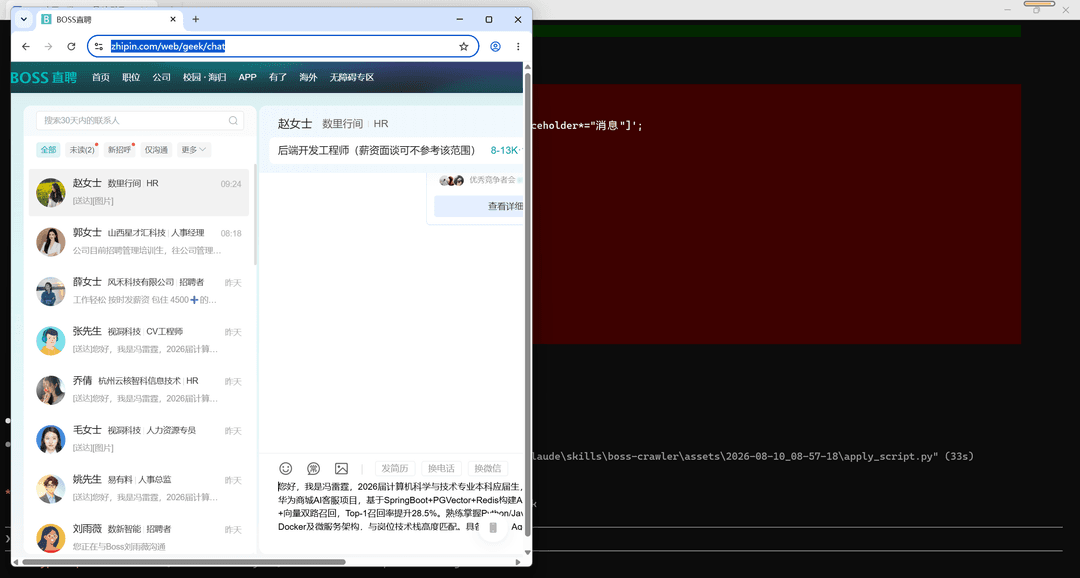Select the 全部 filter tab
1080x578 pixels.
[x=48, y=149]
